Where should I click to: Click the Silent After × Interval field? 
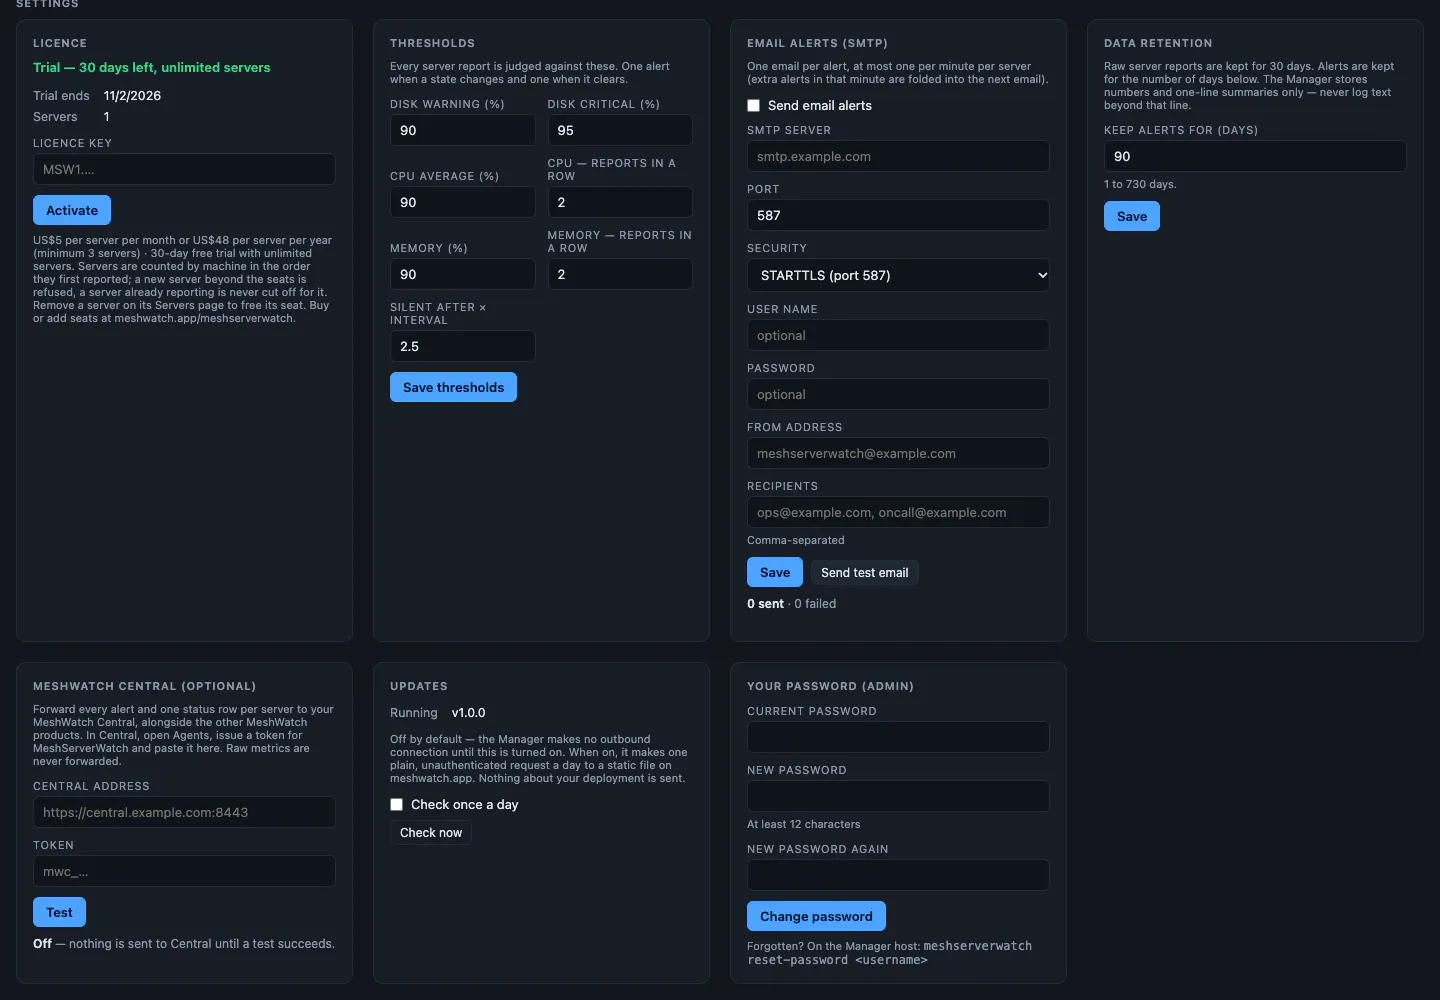pyautogui.click(x=462, y=346)
